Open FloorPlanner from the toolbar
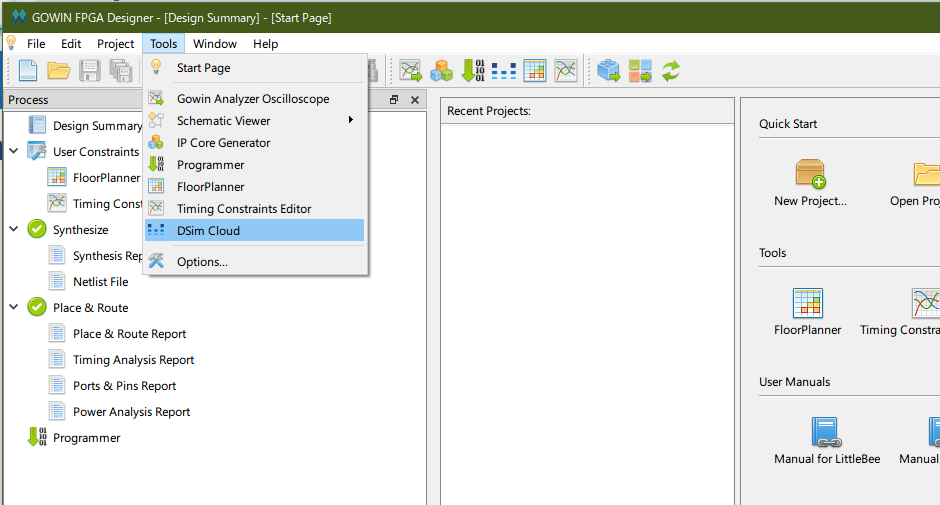This screenshot has width=940, height=505. point(535,71)
